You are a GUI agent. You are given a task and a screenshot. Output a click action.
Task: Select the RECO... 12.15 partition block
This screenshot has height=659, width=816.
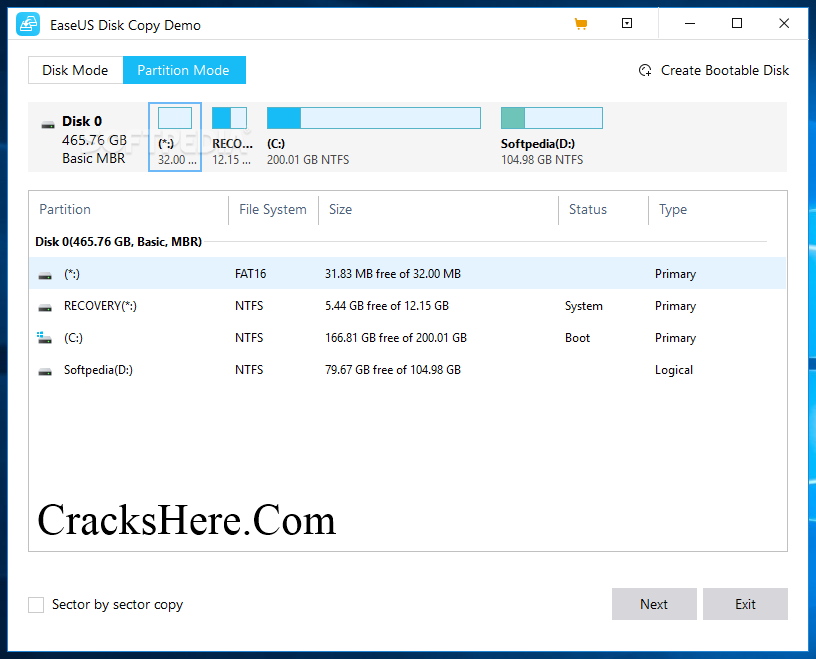click(x=232, y=137)
